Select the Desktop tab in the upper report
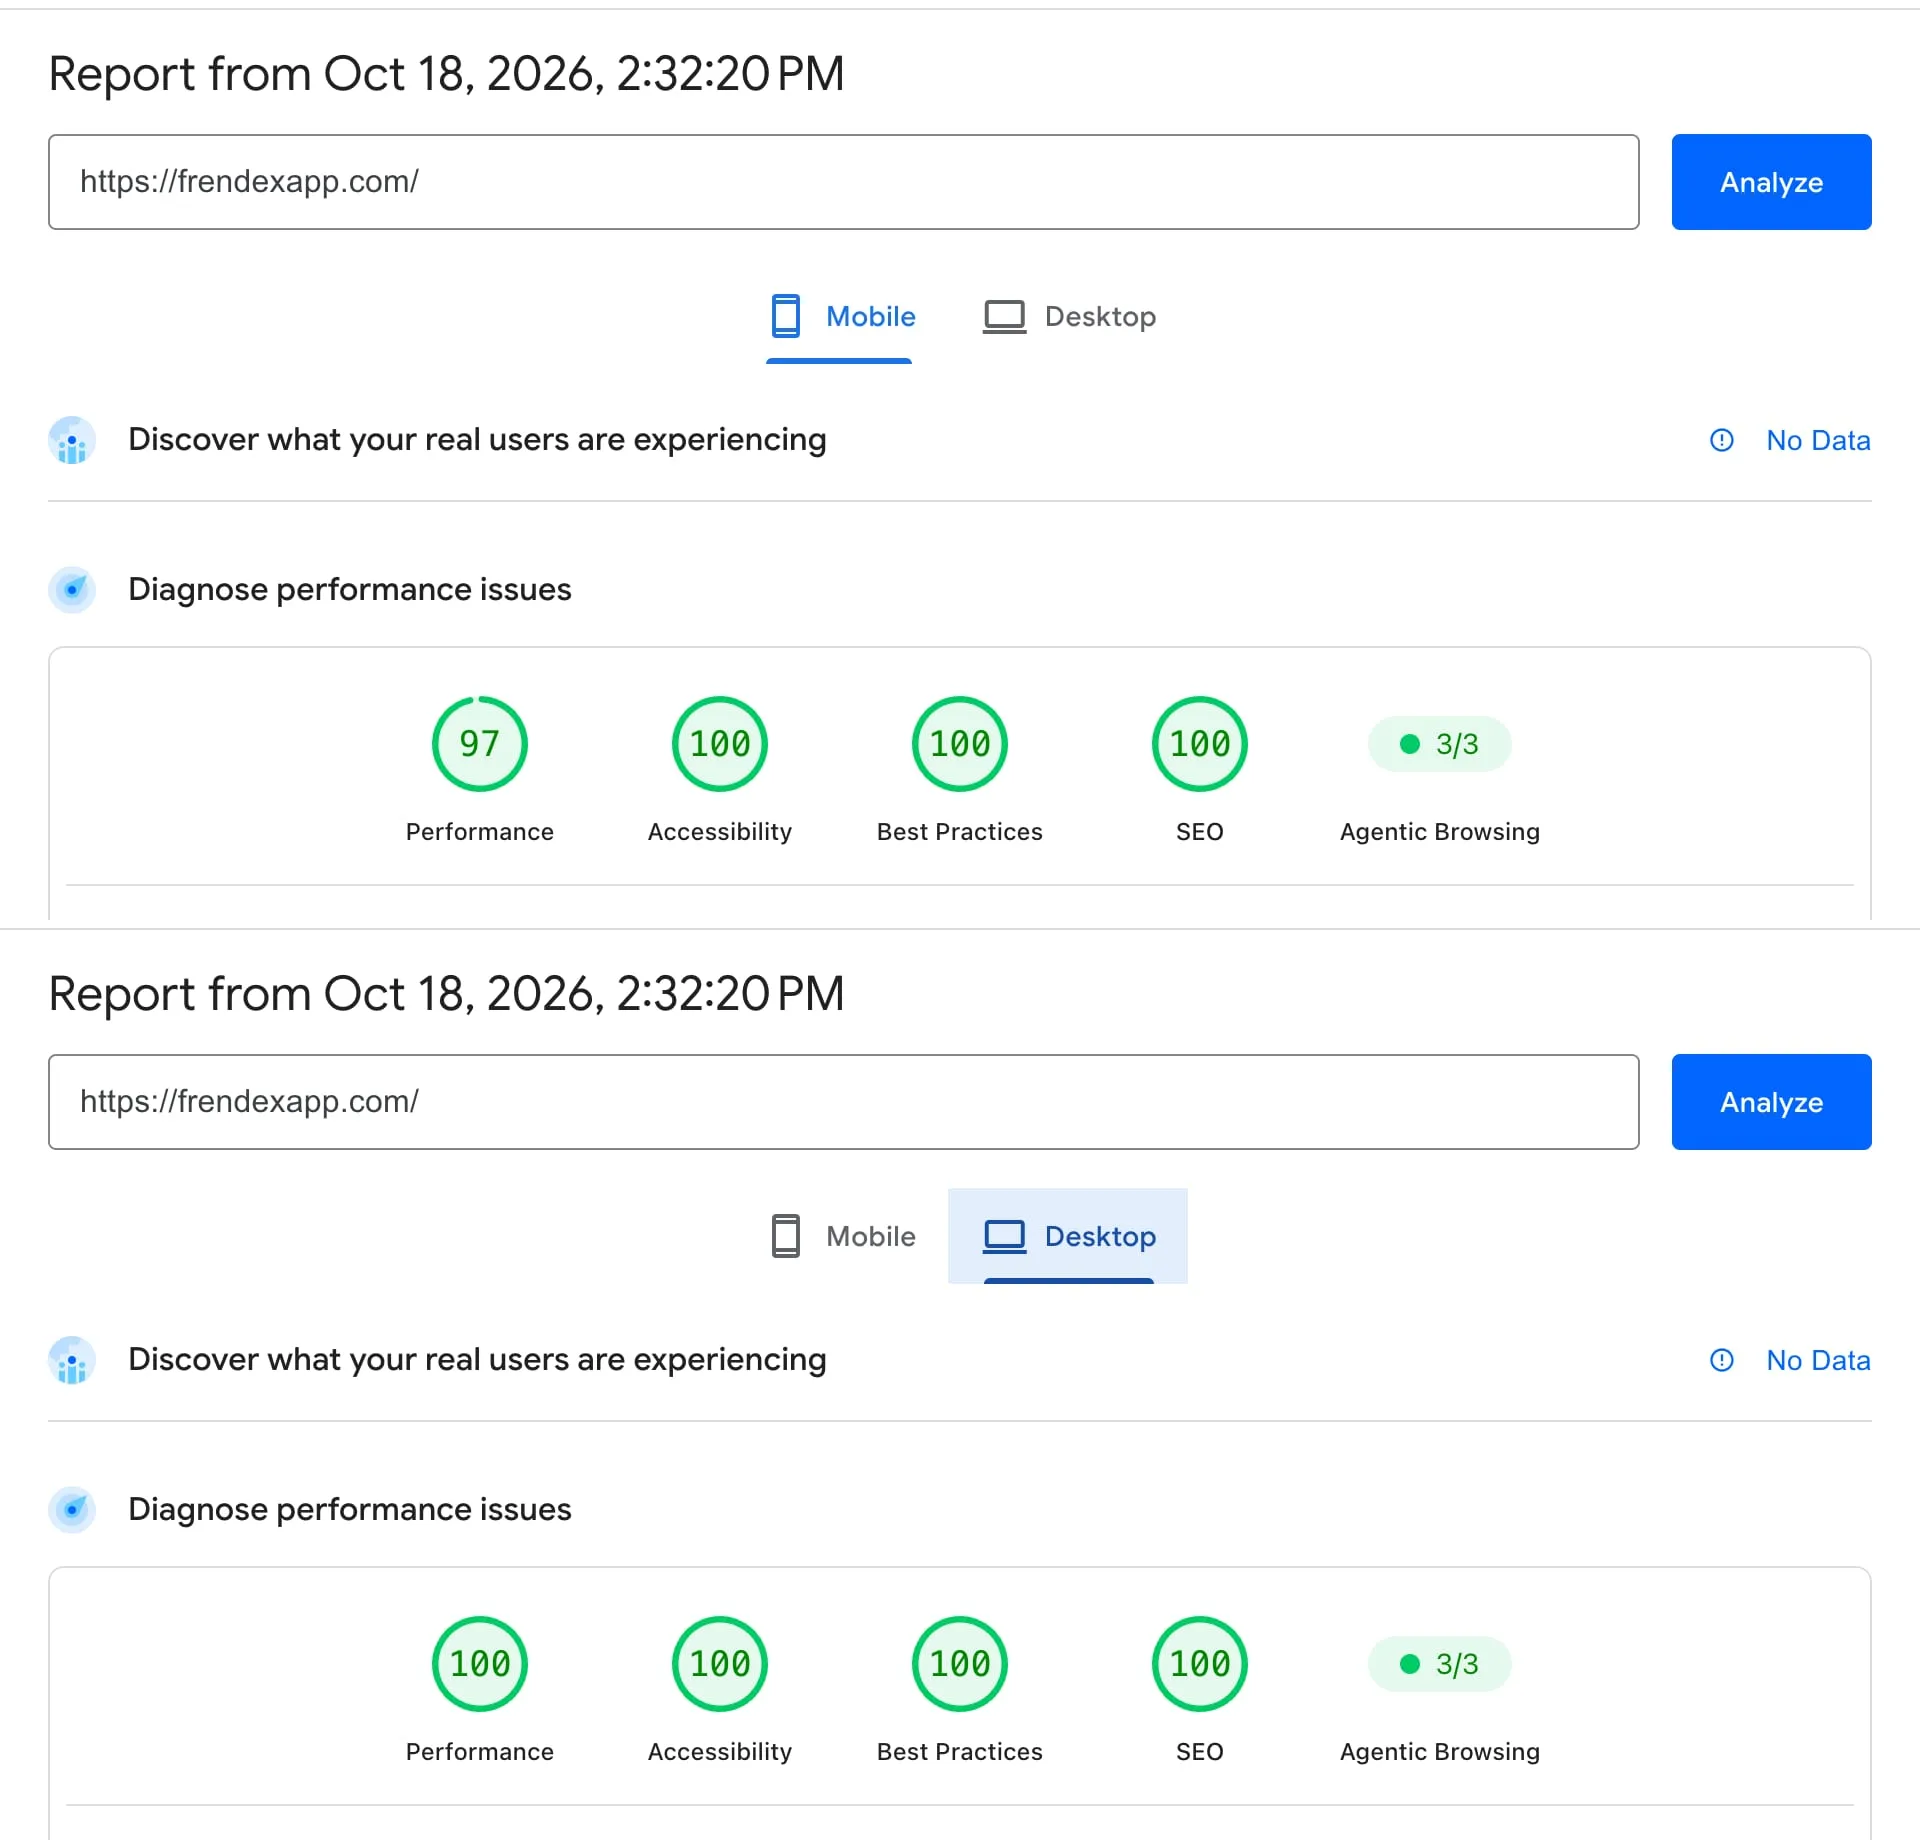This screenshot has height=1840, width=1920. tap(1069, 316)
